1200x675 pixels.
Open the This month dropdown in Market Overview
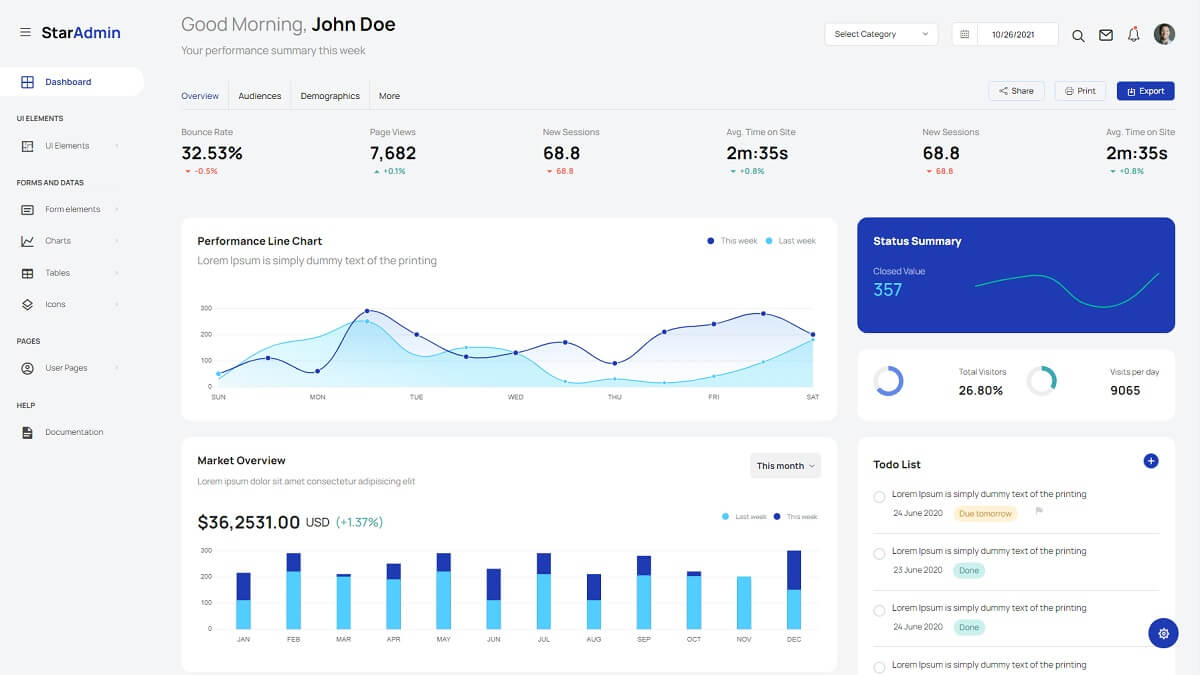point(785,465)
